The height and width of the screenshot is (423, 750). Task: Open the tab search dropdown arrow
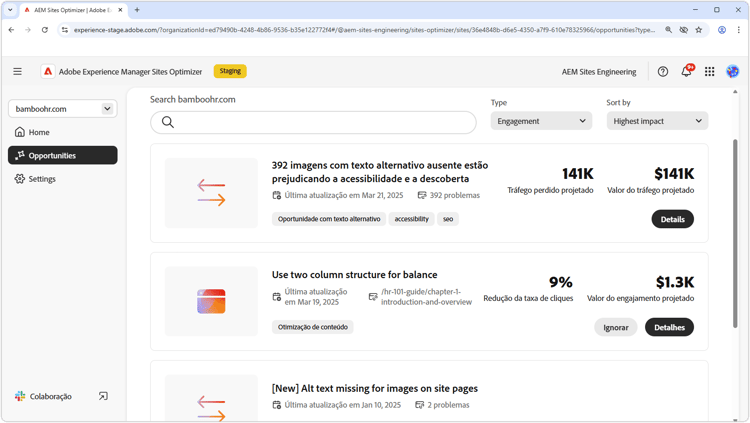[10, 10]
